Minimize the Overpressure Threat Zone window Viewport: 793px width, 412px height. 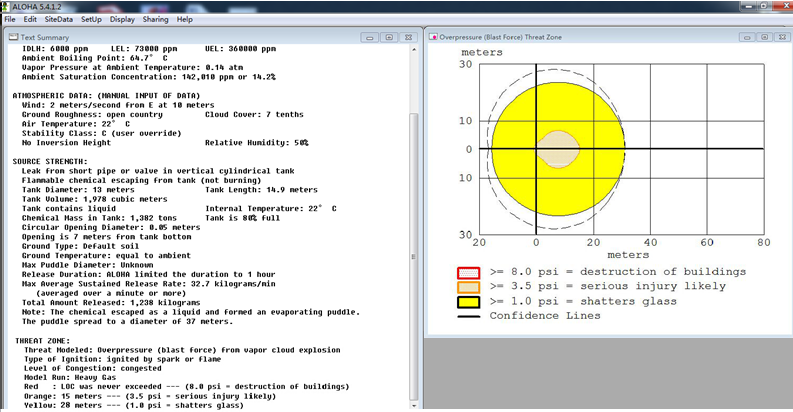pyautogui.click(x=747, y=37)
